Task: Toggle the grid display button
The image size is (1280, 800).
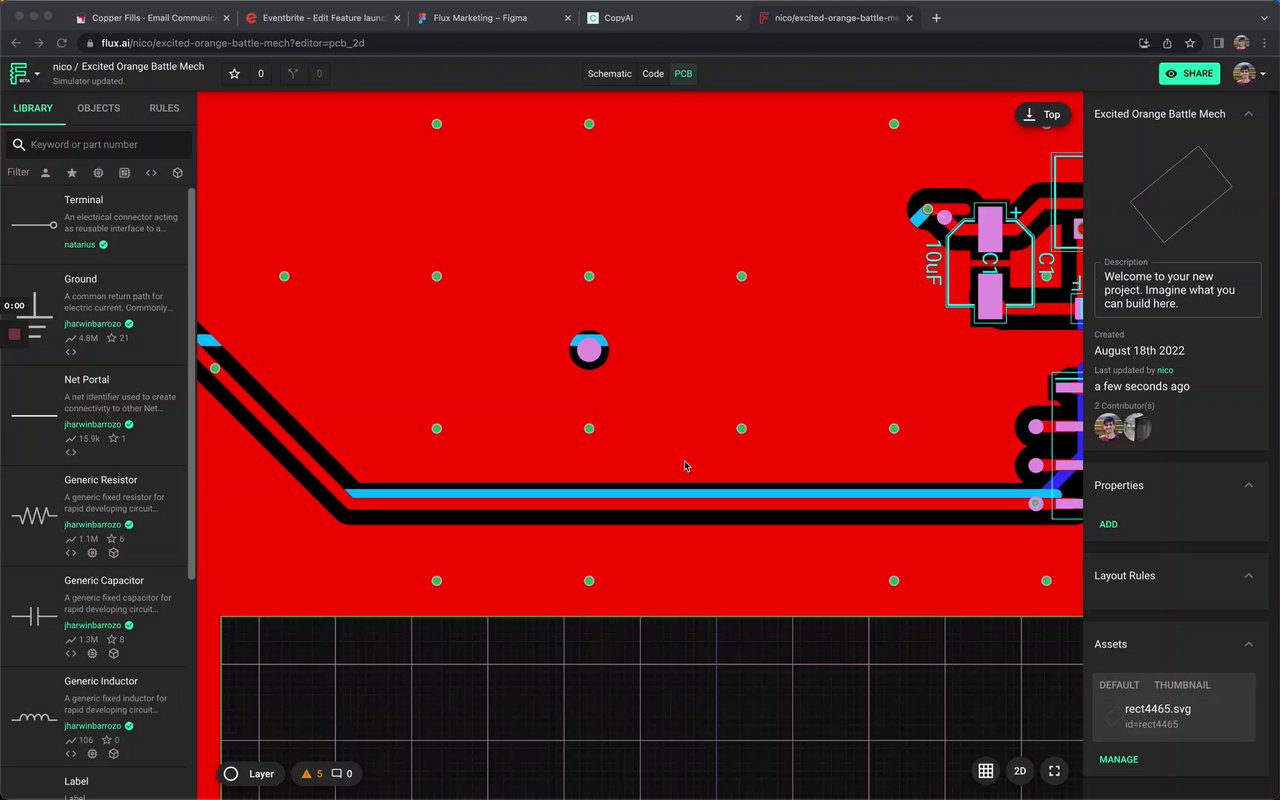Action: (x=986, y=771)
